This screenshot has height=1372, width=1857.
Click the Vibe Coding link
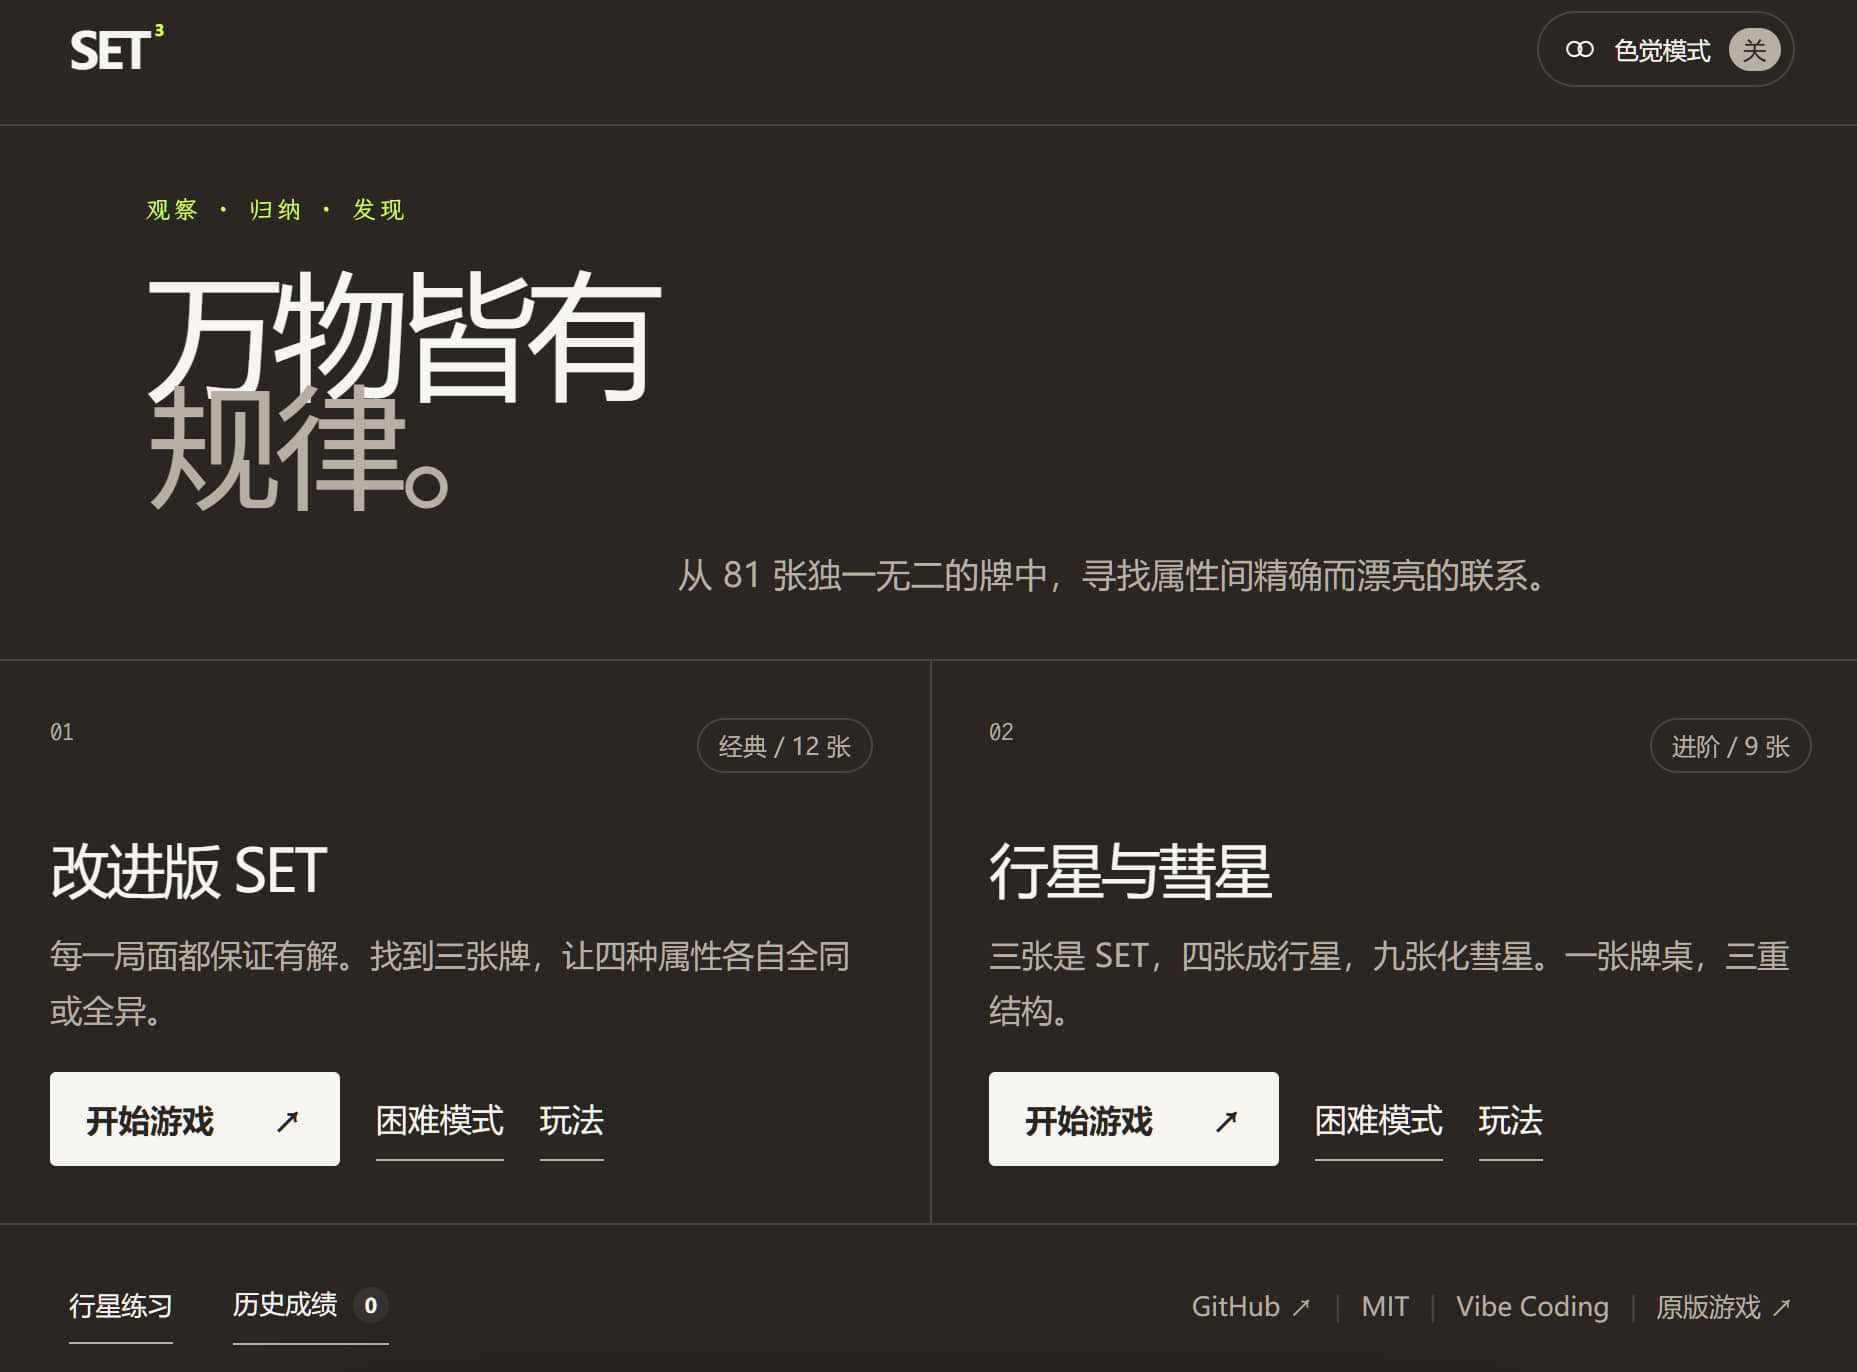[x=1532, y=1307]
